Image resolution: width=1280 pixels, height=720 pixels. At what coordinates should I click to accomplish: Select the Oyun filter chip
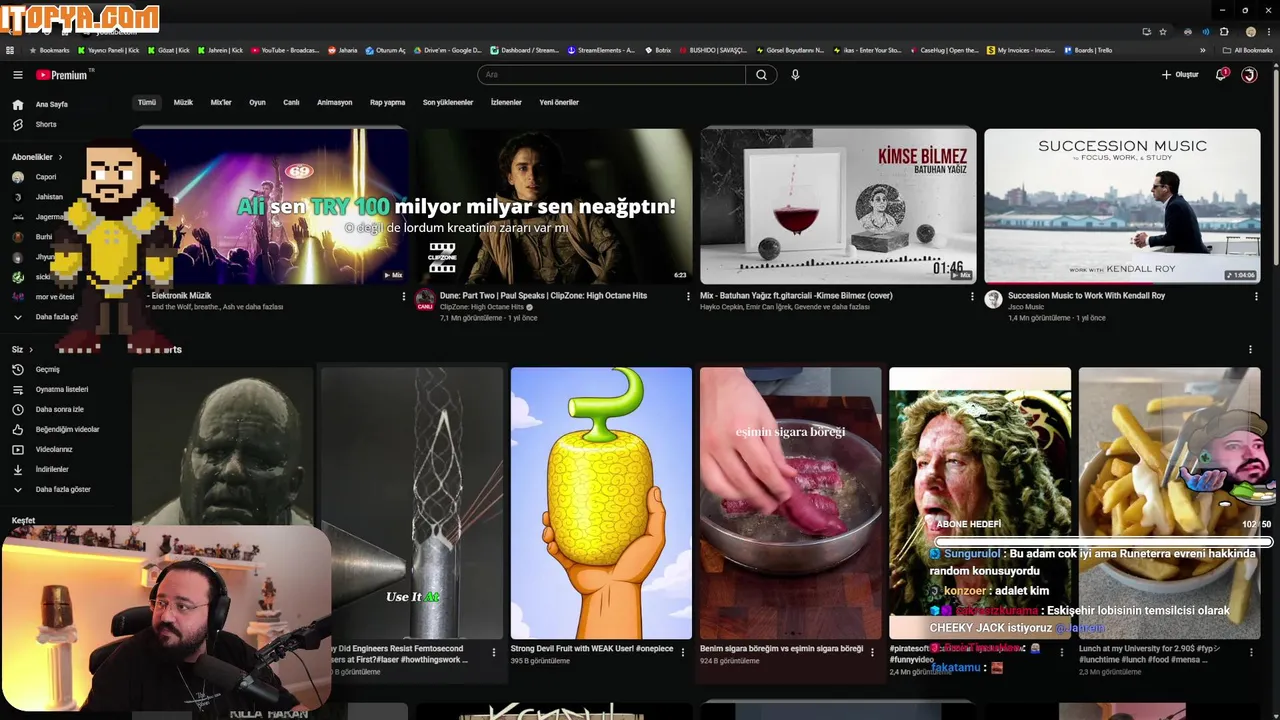click(257, 102)
